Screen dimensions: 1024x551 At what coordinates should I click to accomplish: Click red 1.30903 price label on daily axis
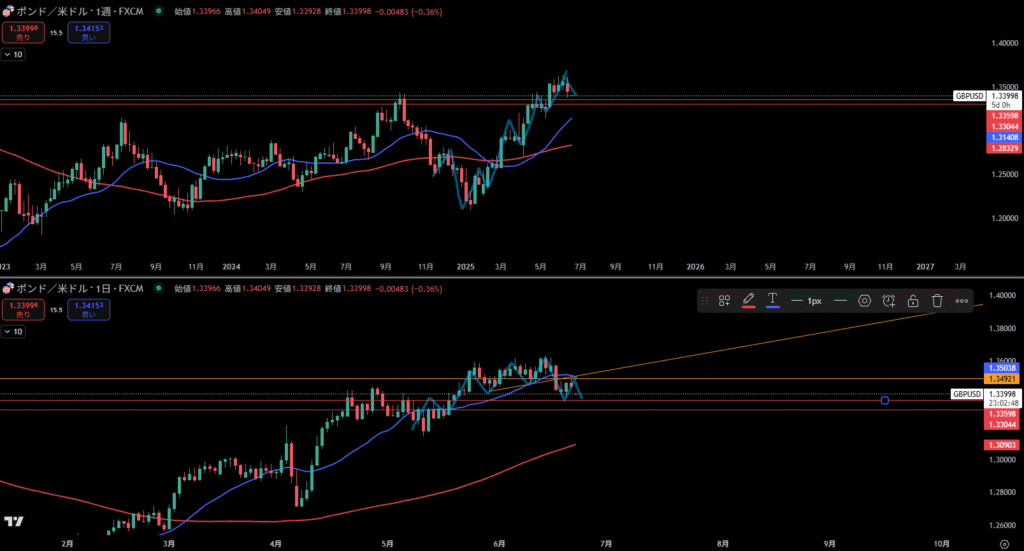click(x=1002, y=445)
